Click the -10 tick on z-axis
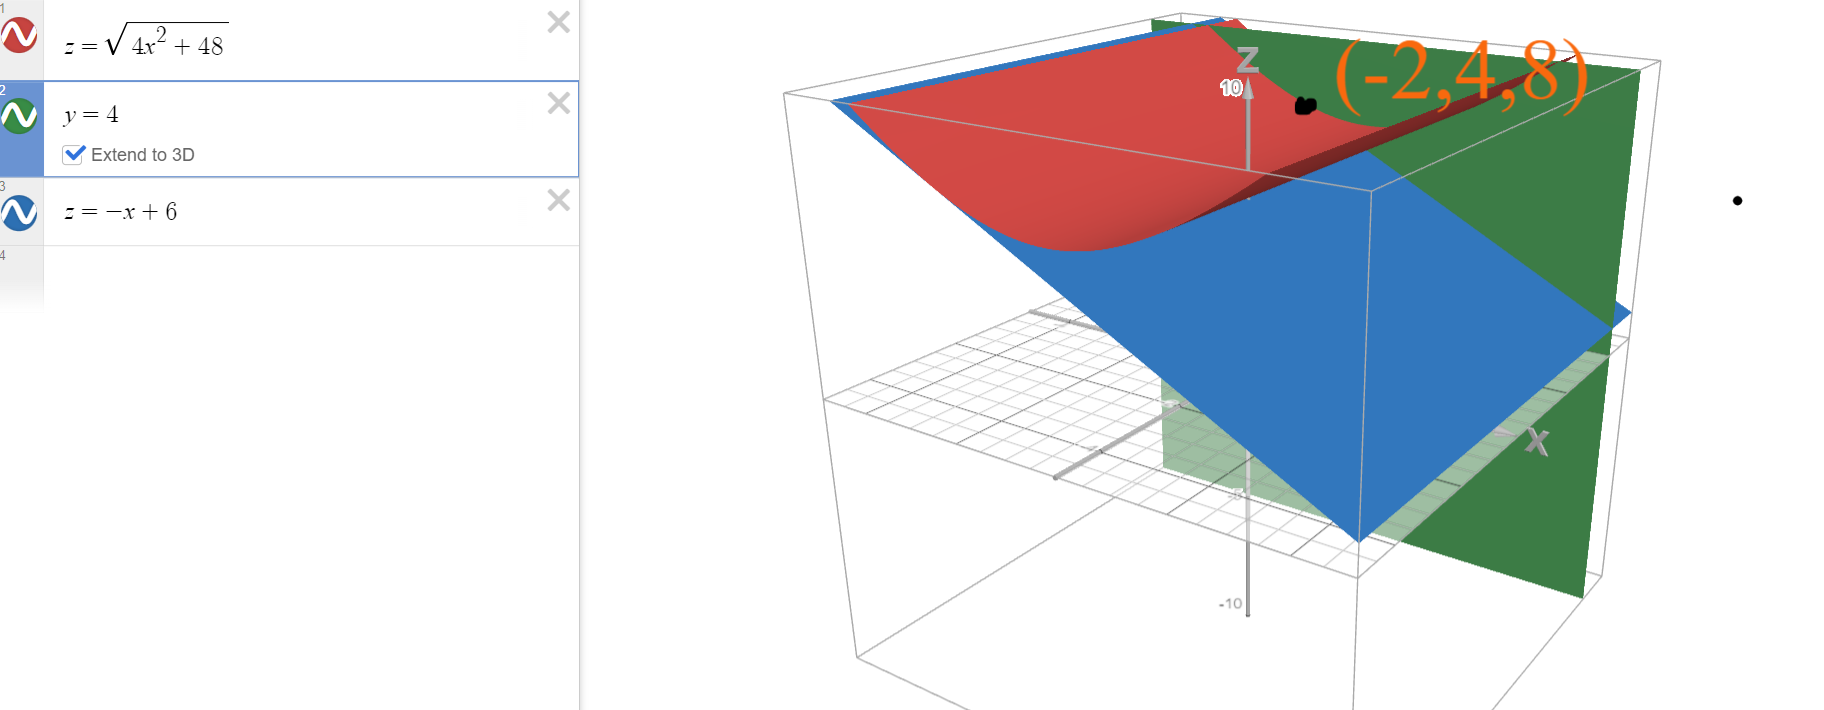The height and width of the screenshot is (710, 1824). [1230, 604]
